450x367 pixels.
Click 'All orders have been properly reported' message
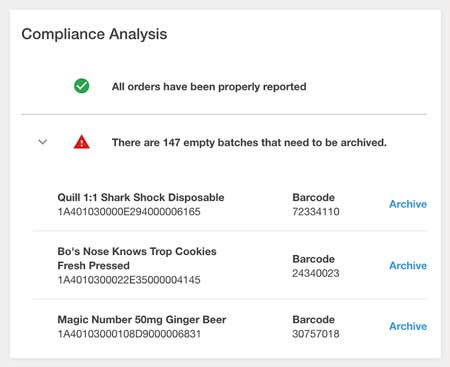tap(209, 87)
